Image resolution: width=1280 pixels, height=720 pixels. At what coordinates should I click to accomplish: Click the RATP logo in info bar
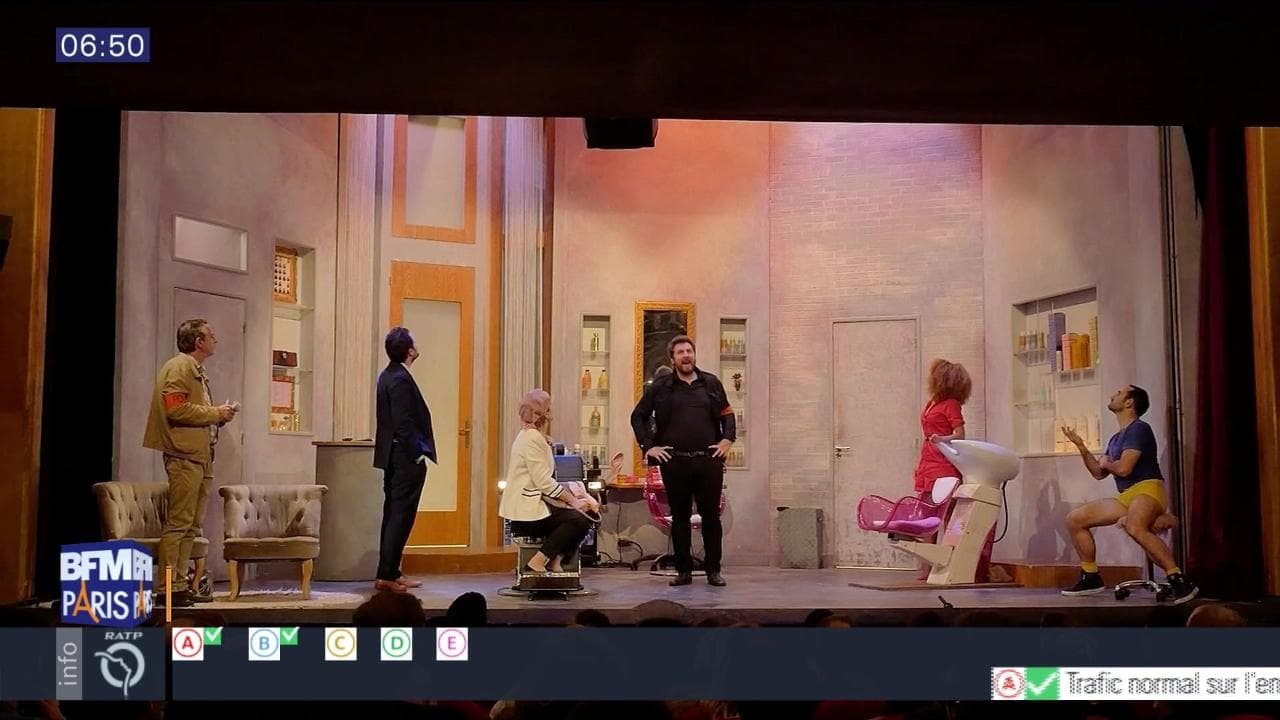(119, 662)
